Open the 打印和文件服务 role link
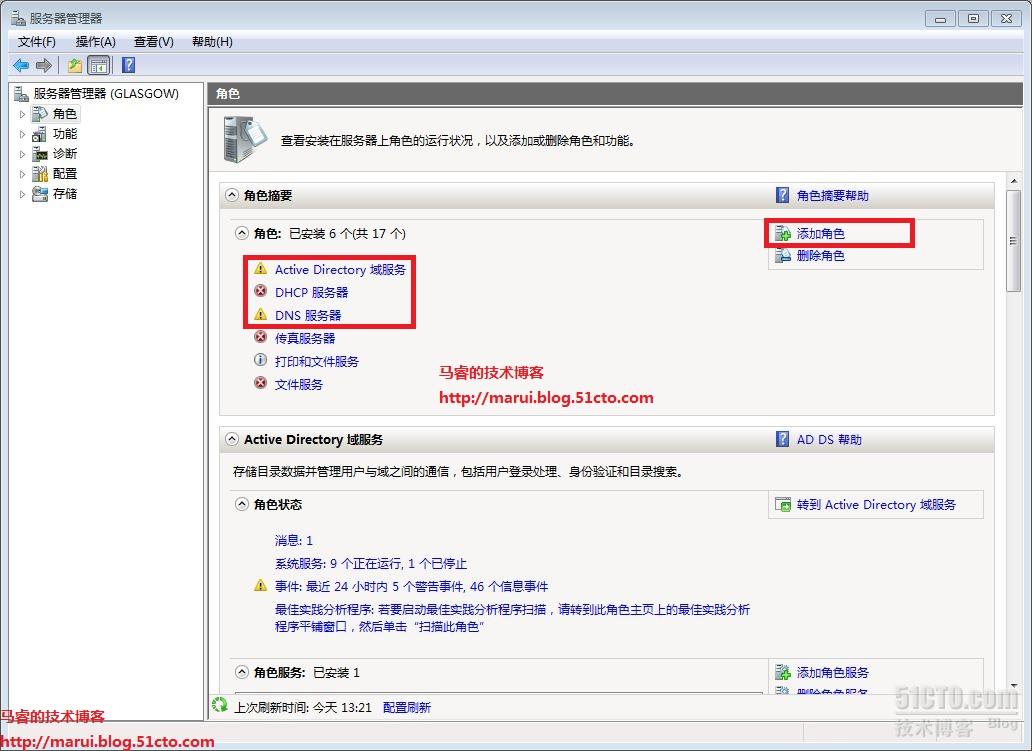The width and height of the screenshot is (1032, 751). (x=317, y=361)
